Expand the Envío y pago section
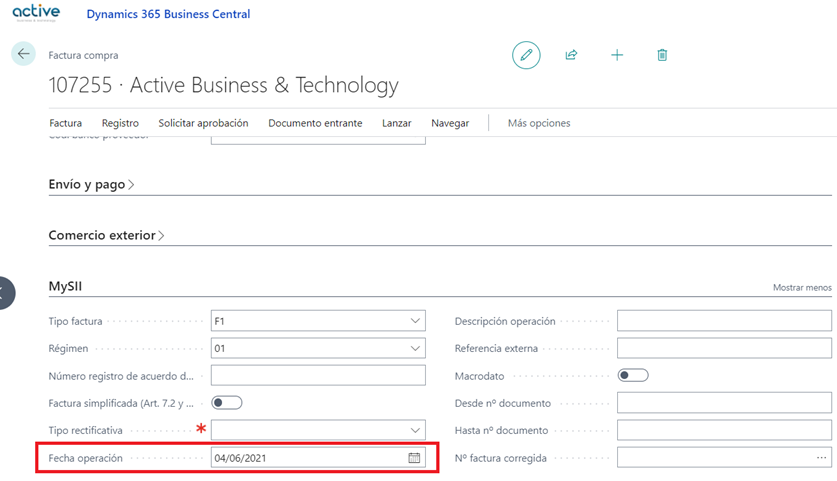Viewport: 837px width, 481px height. pyautogui.click(x=91, y=184)
